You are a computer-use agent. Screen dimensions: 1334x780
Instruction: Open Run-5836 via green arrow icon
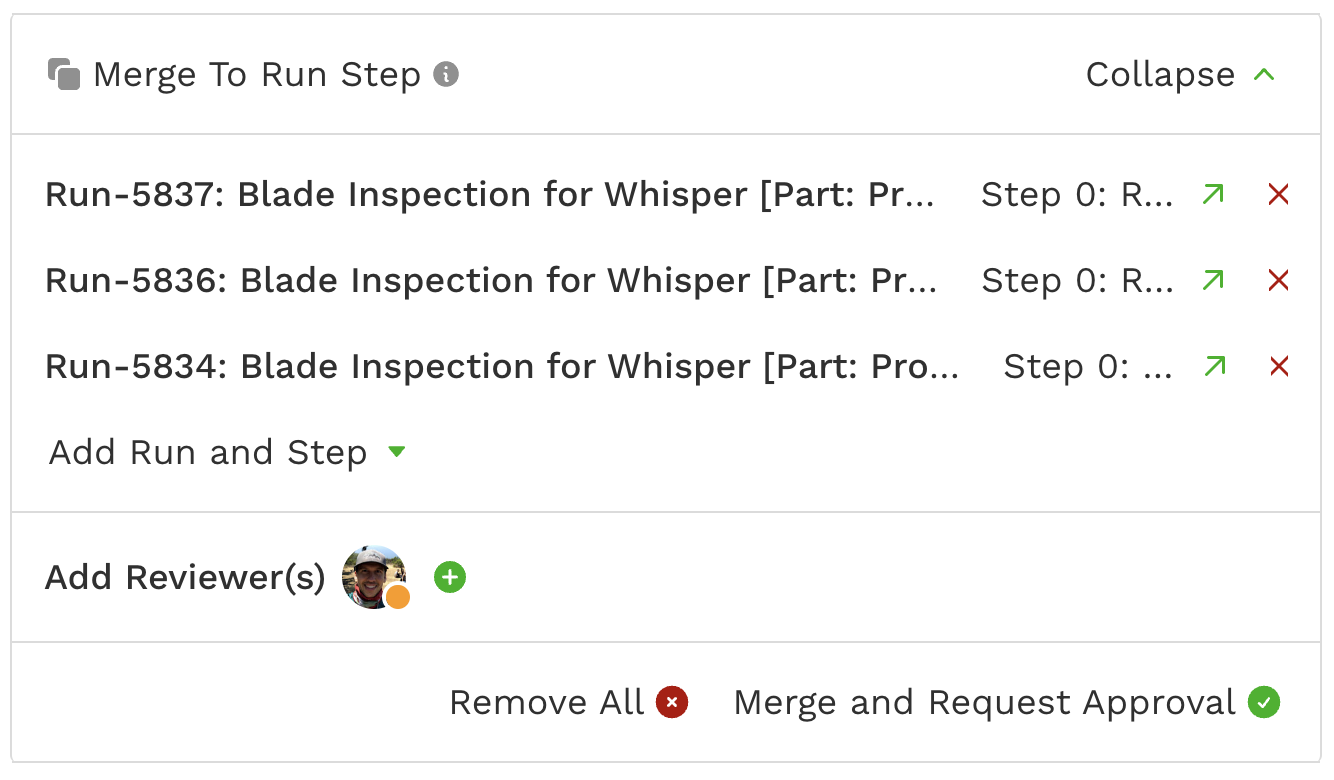1213,281
